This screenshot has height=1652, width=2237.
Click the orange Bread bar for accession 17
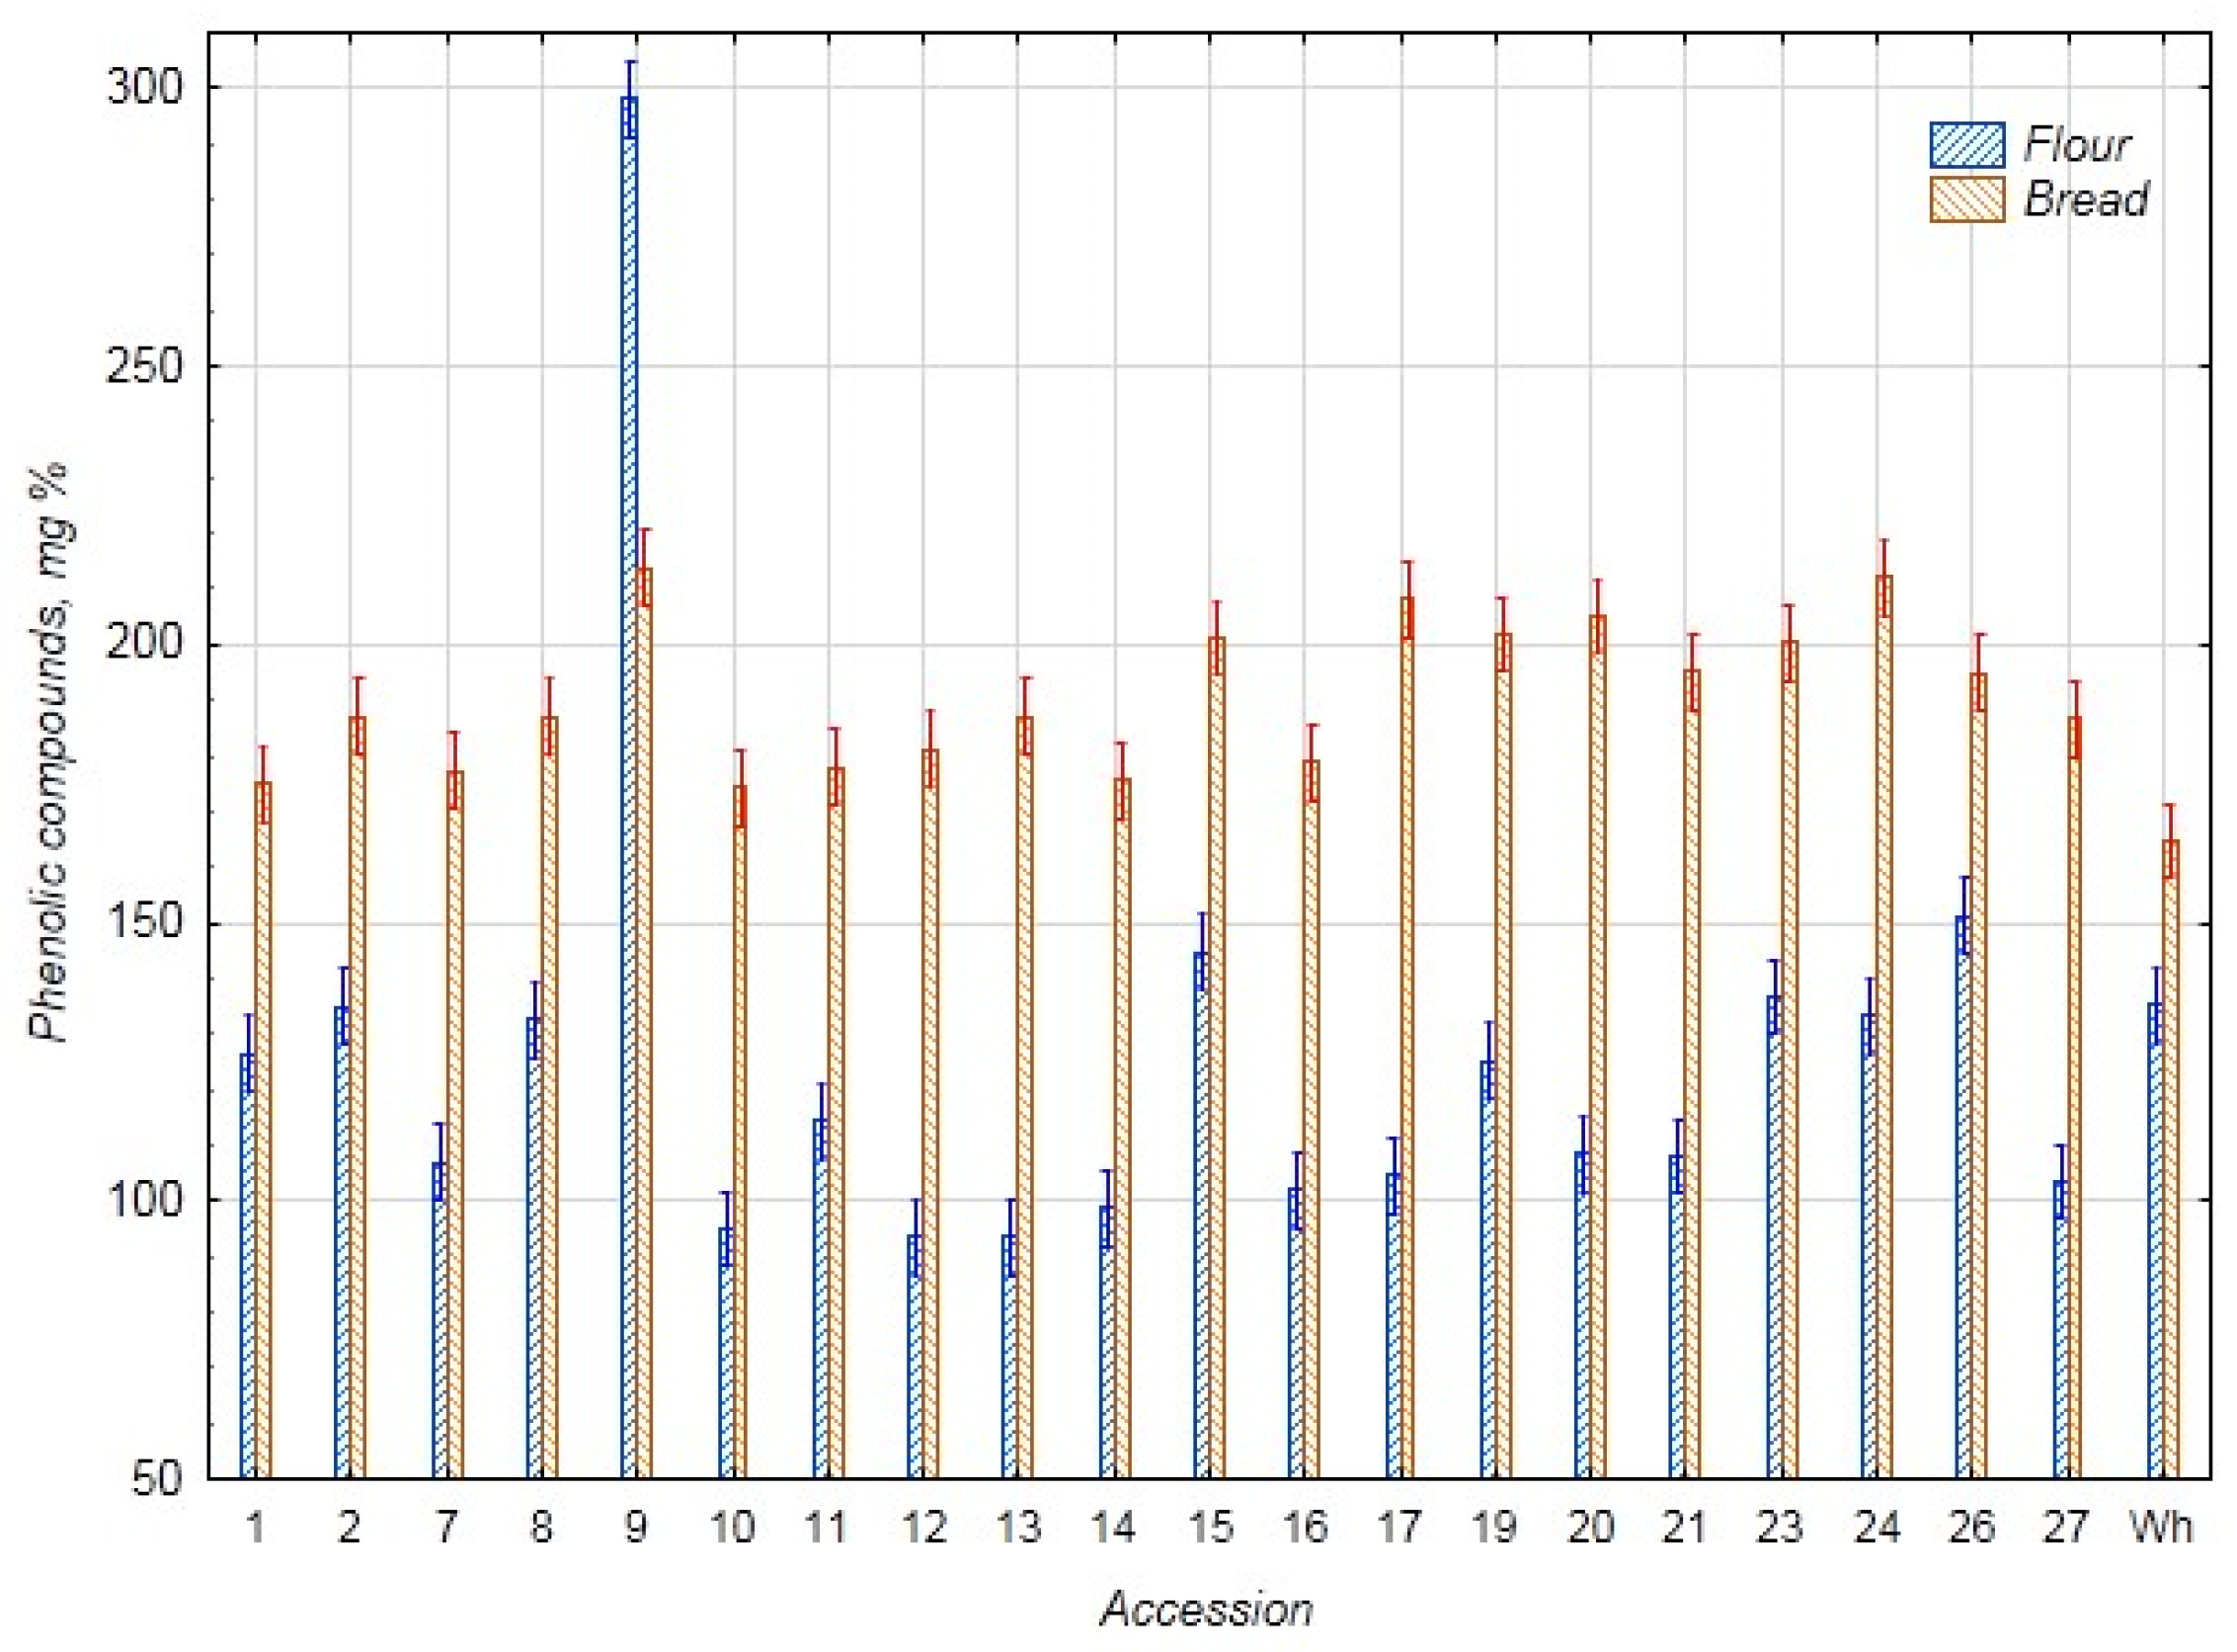[1407, 1040]
